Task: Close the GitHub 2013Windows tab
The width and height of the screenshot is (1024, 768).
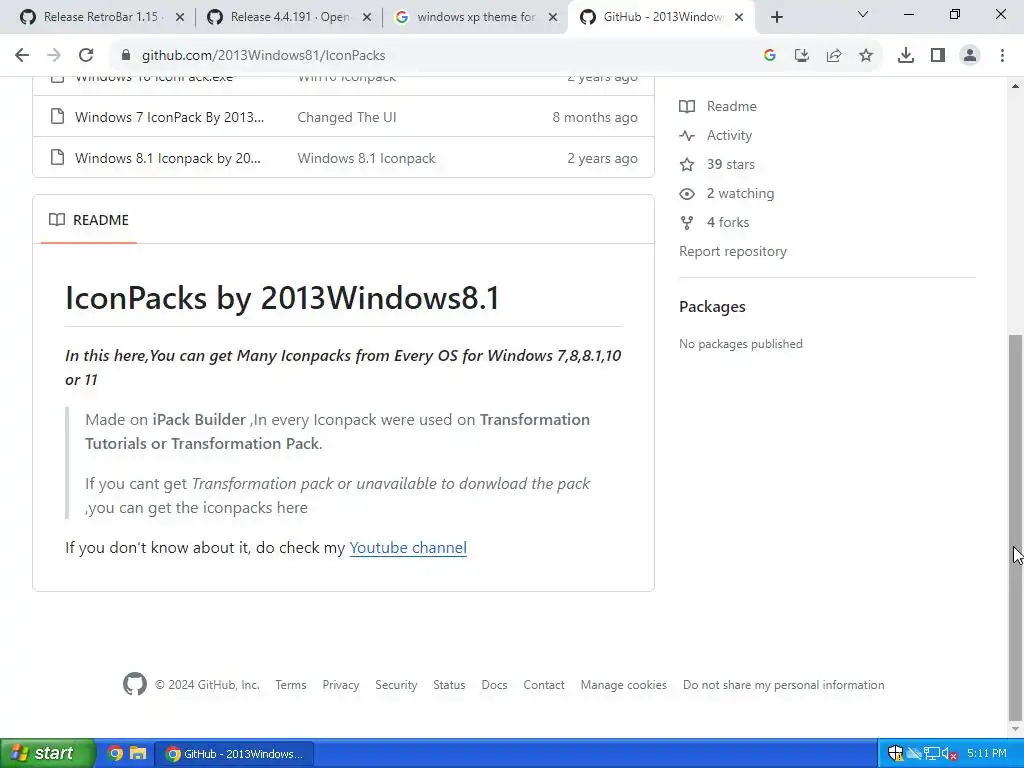Action: [739, 17]
